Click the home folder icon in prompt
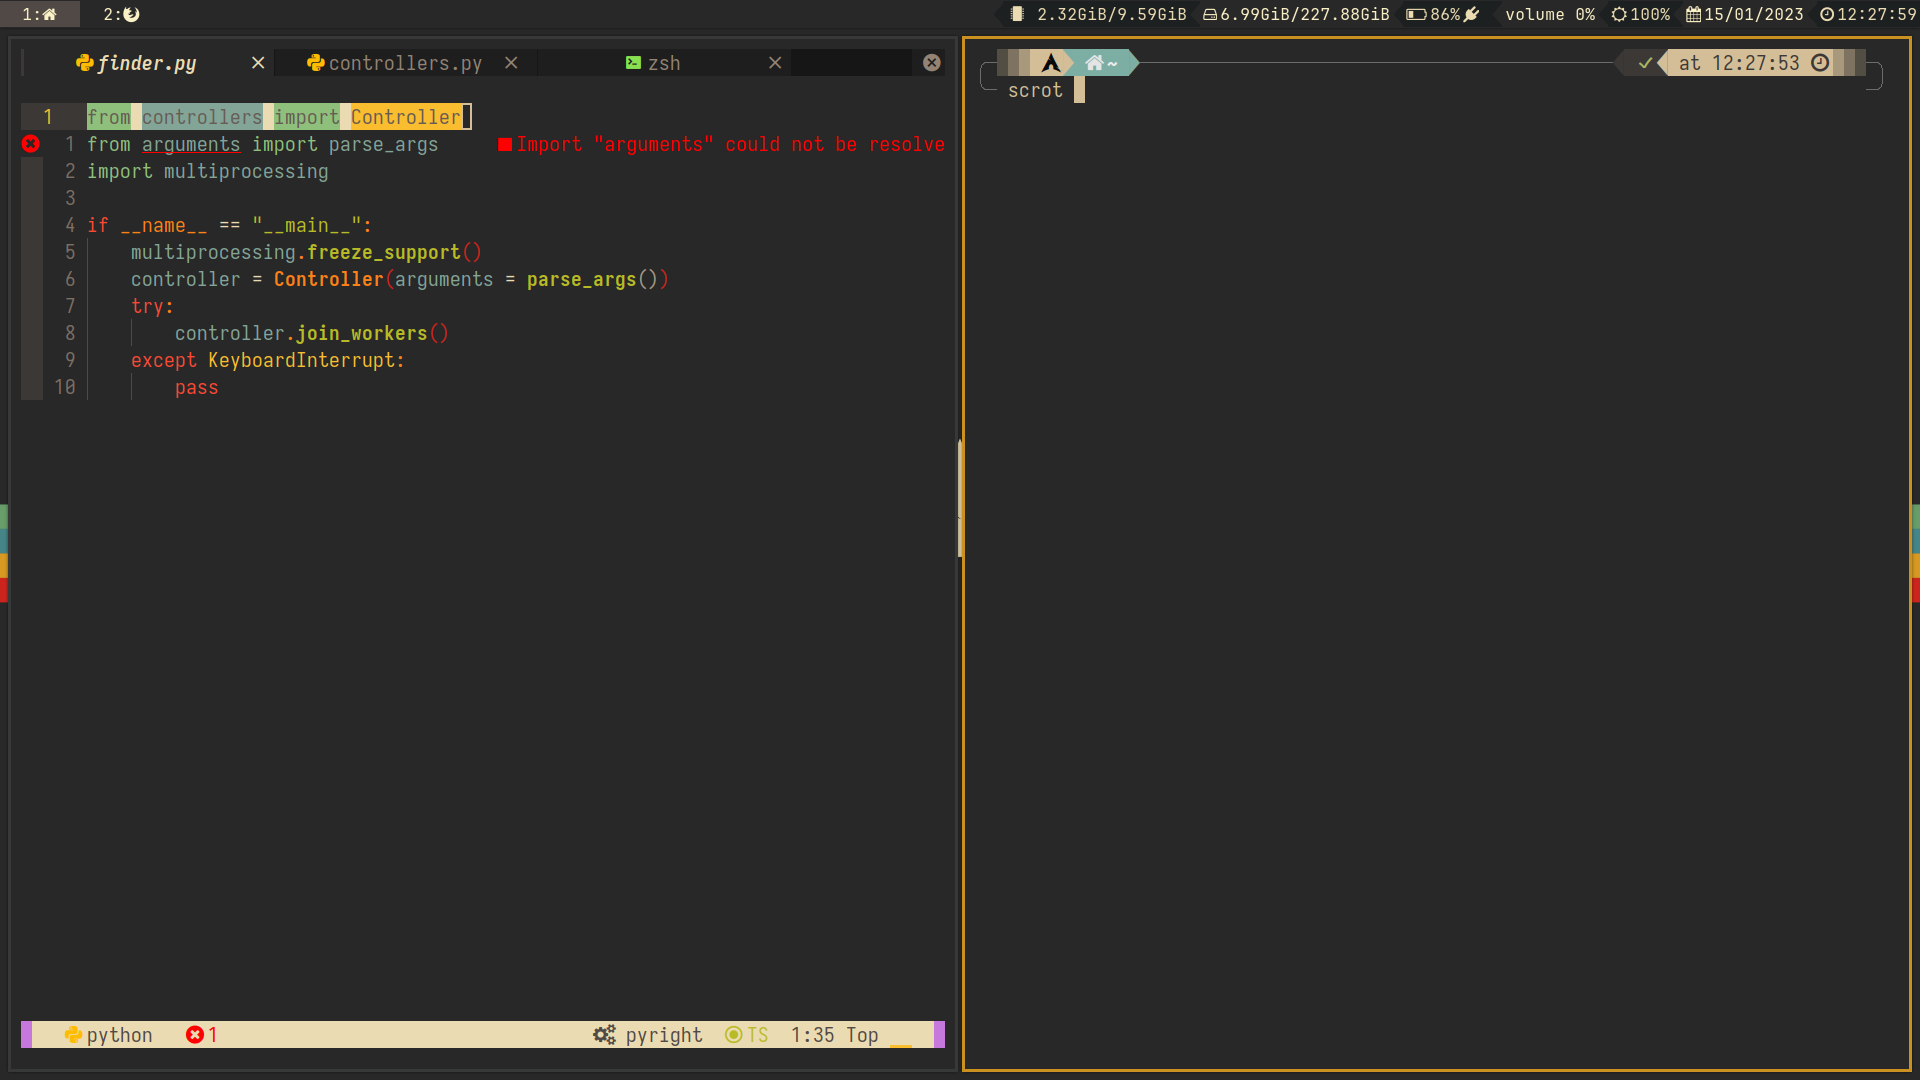The image size is (1920, 1080). [x=1094, y=63]
